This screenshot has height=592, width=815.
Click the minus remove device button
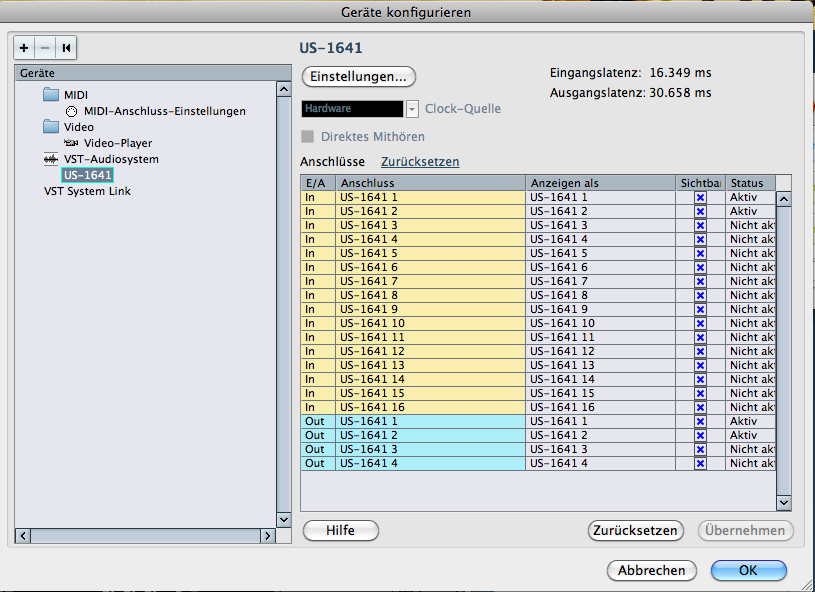coord(45,48)
